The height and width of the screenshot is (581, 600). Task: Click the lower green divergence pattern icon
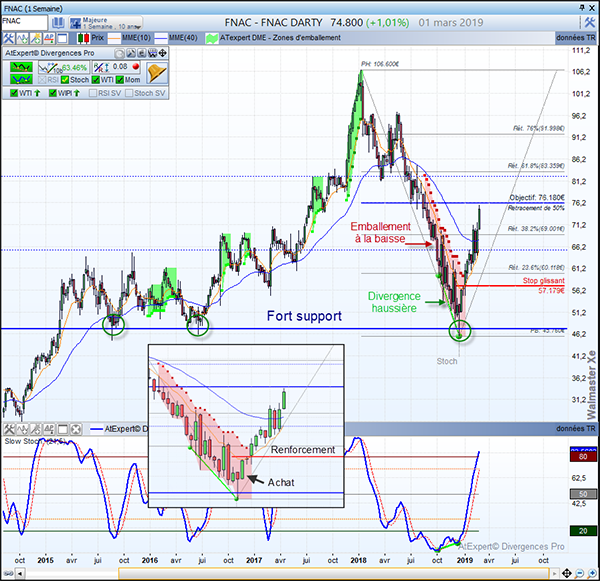pyautogui.click(x=21, y=79)
